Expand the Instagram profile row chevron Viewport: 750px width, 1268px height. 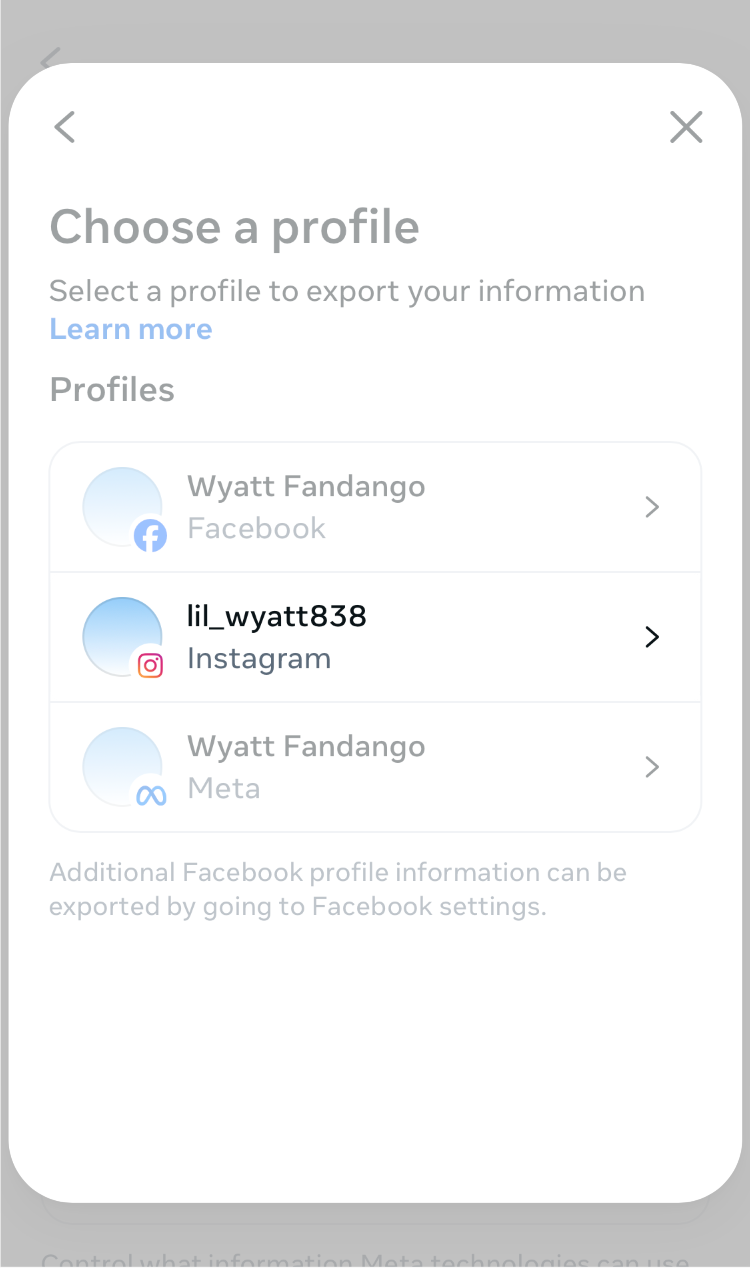652,637
